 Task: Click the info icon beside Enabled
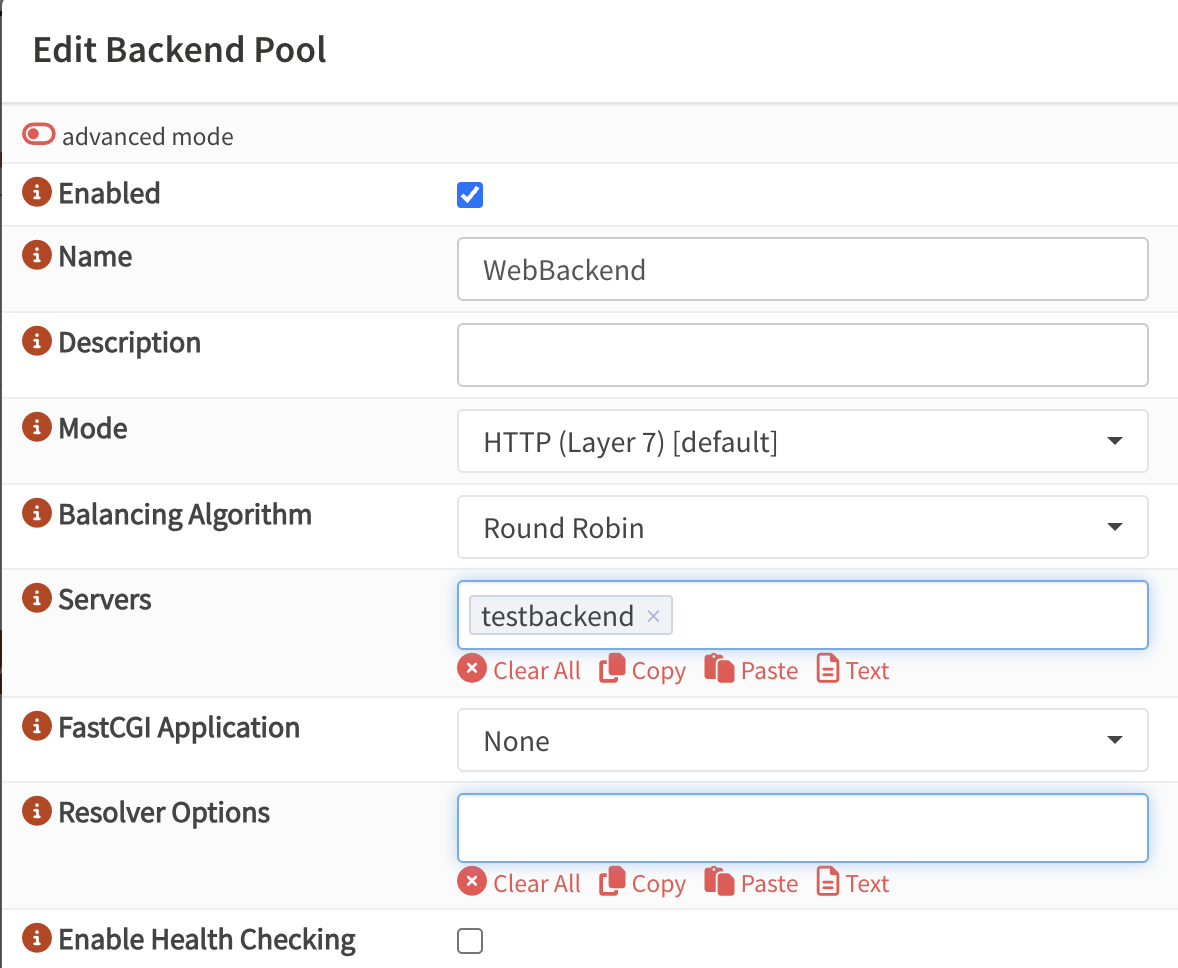[x=37, y=193]
